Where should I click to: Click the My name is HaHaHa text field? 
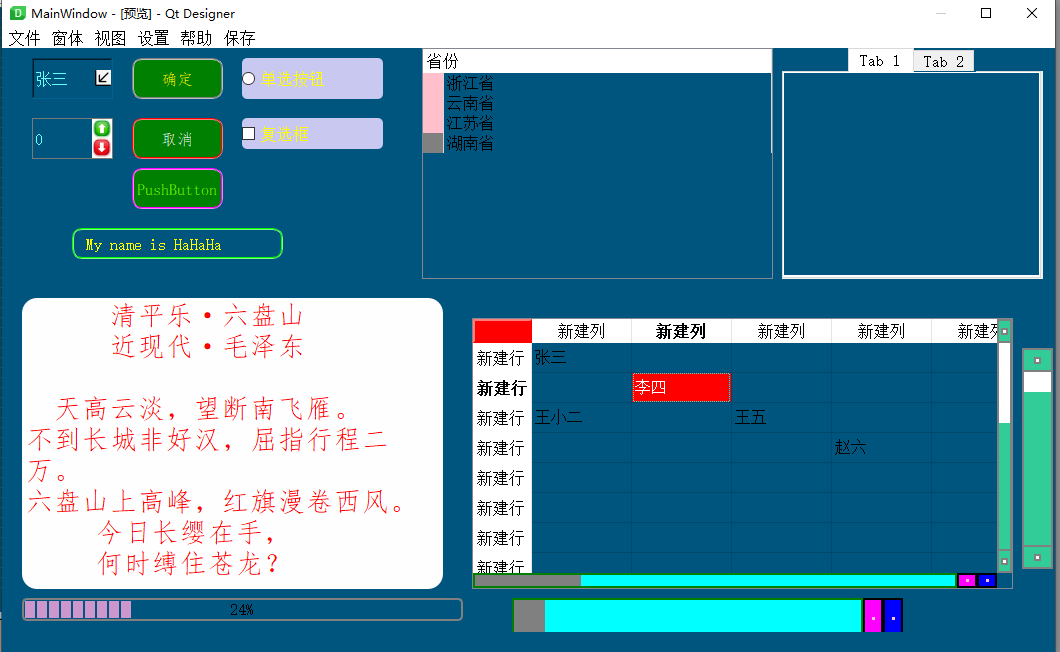tap(178, 244)
